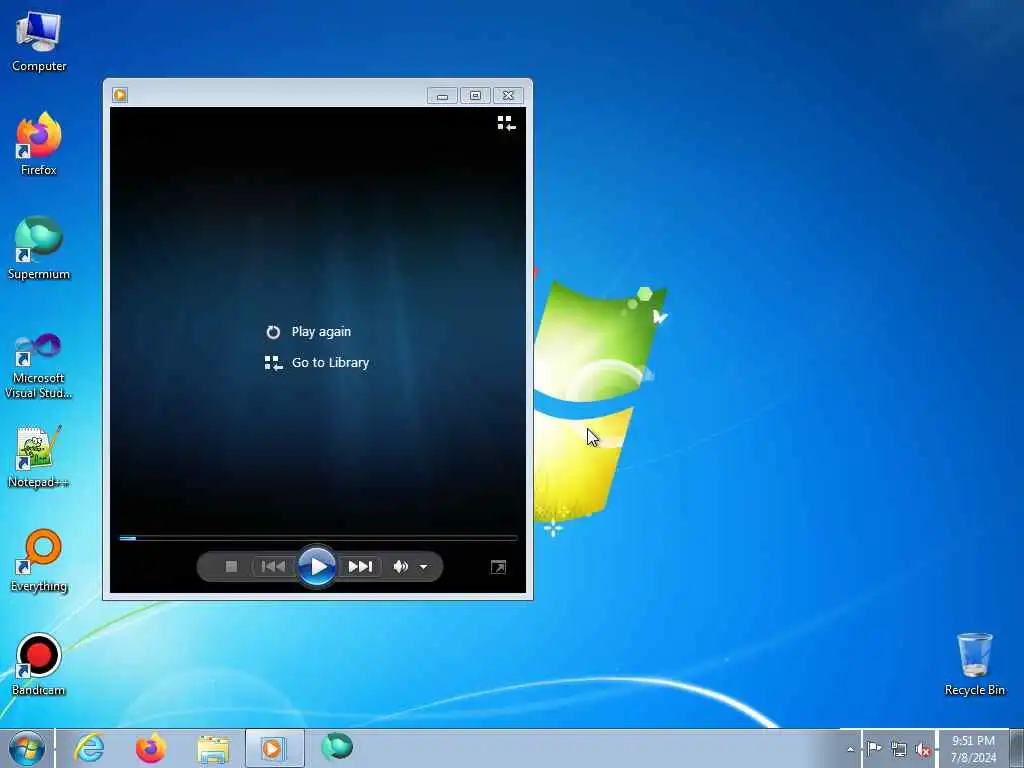1024x768 pixels.
Task: Select the Microsoft Visual Studio shortcut
Action: pos(39,366)
